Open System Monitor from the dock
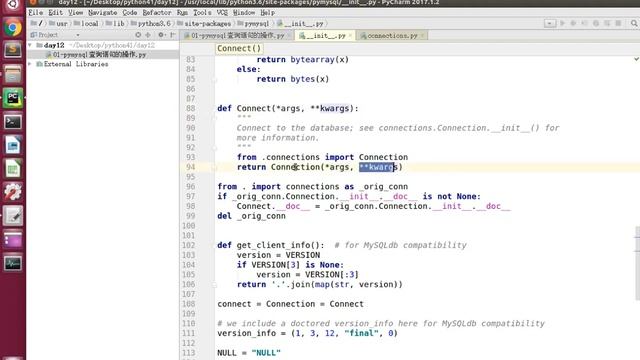 coord(13,263)
